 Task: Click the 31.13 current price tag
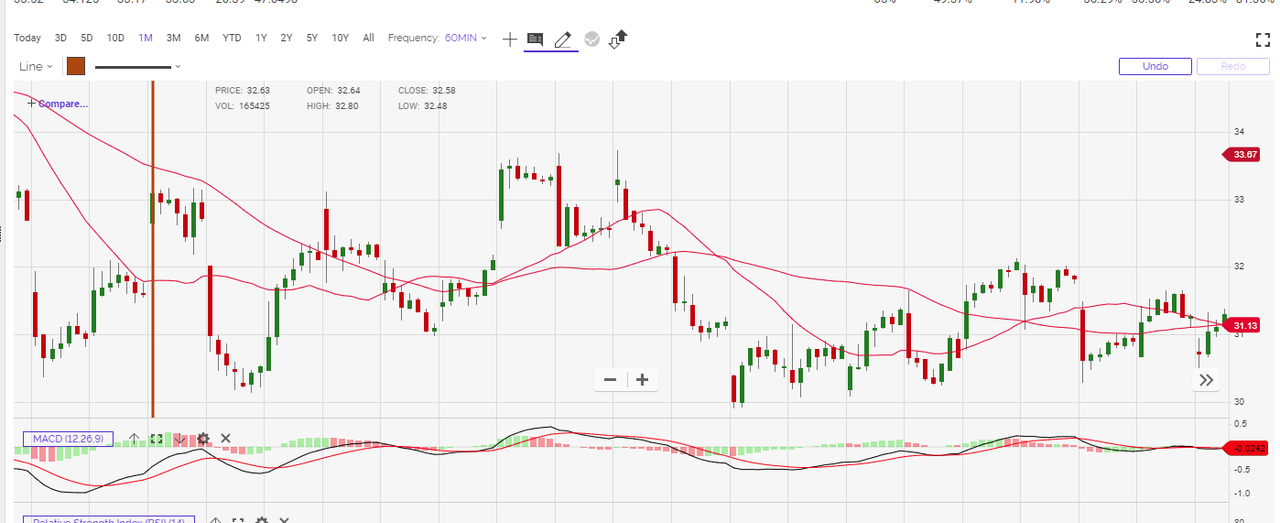[1242, 325]
